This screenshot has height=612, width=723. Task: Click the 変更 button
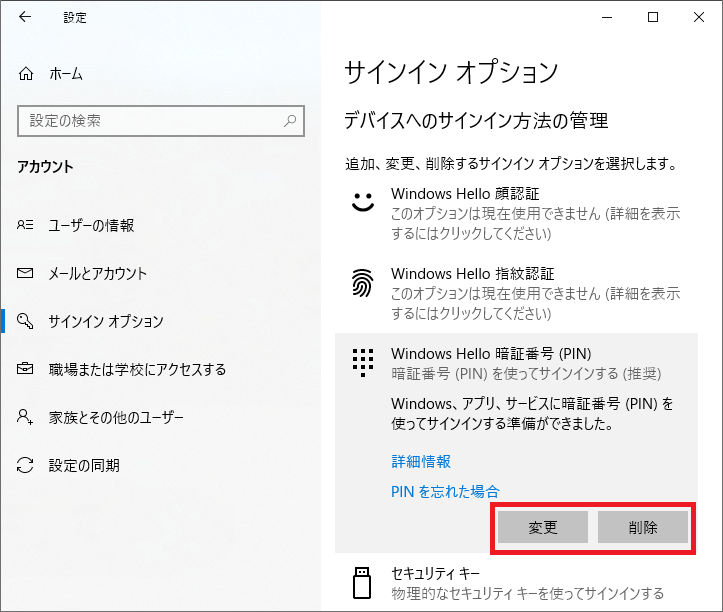tap(543, 527)
